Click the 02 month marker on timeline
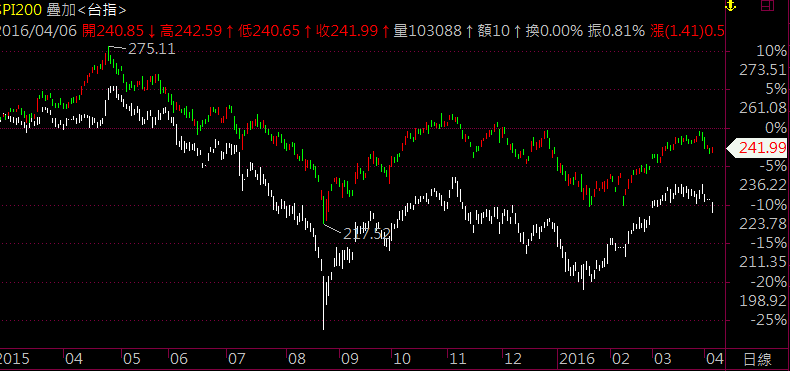Screen dimensions: 790x371 [x=621, y=359]
